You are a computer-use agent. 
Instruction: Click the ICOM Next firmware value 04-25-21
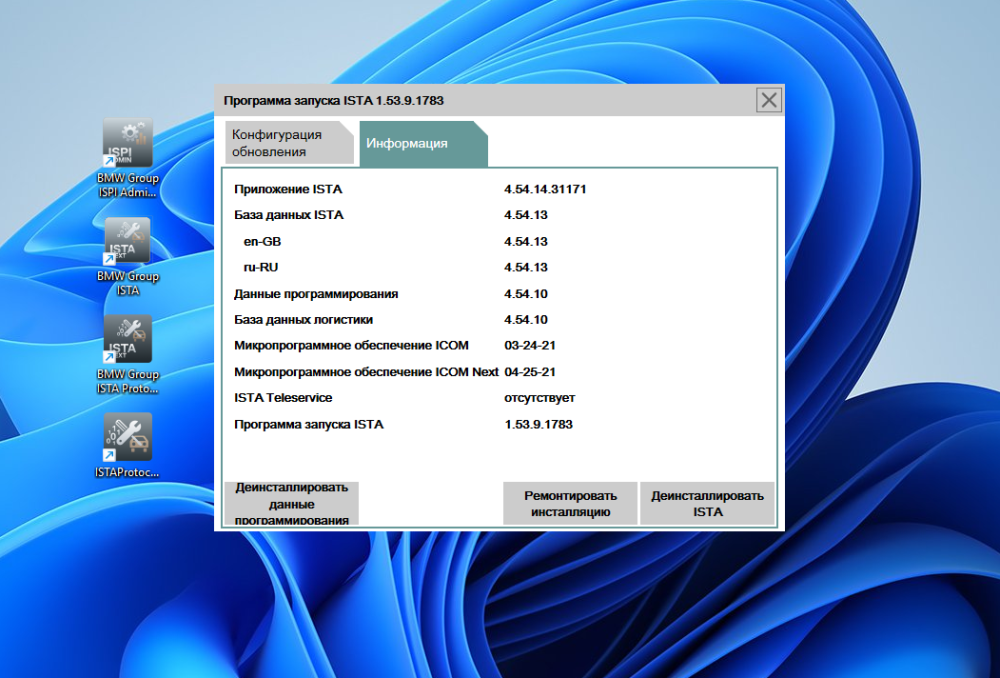530,372
